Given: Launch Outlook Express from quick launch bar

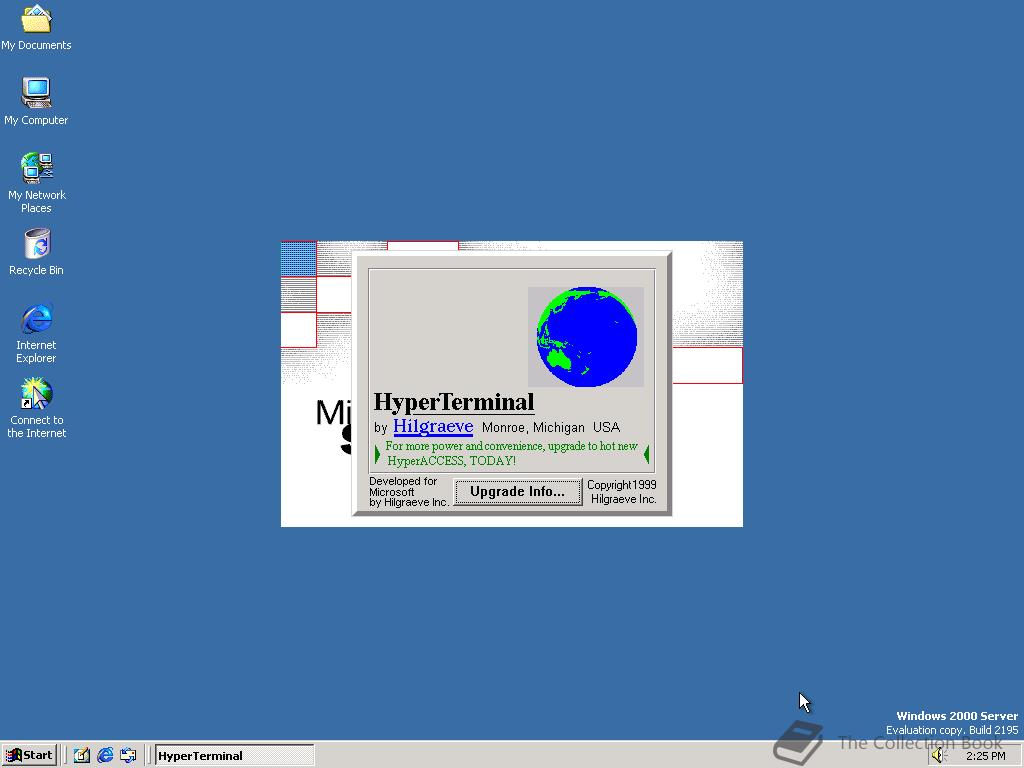Looking at the screenshot, I should coord(128,756).
